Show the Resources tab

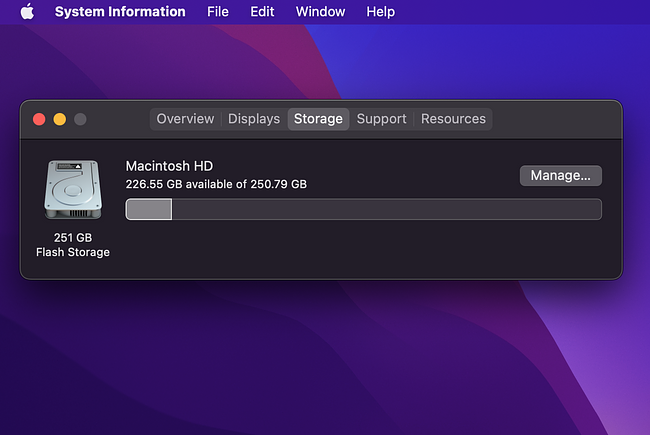[x=453, y=119]
